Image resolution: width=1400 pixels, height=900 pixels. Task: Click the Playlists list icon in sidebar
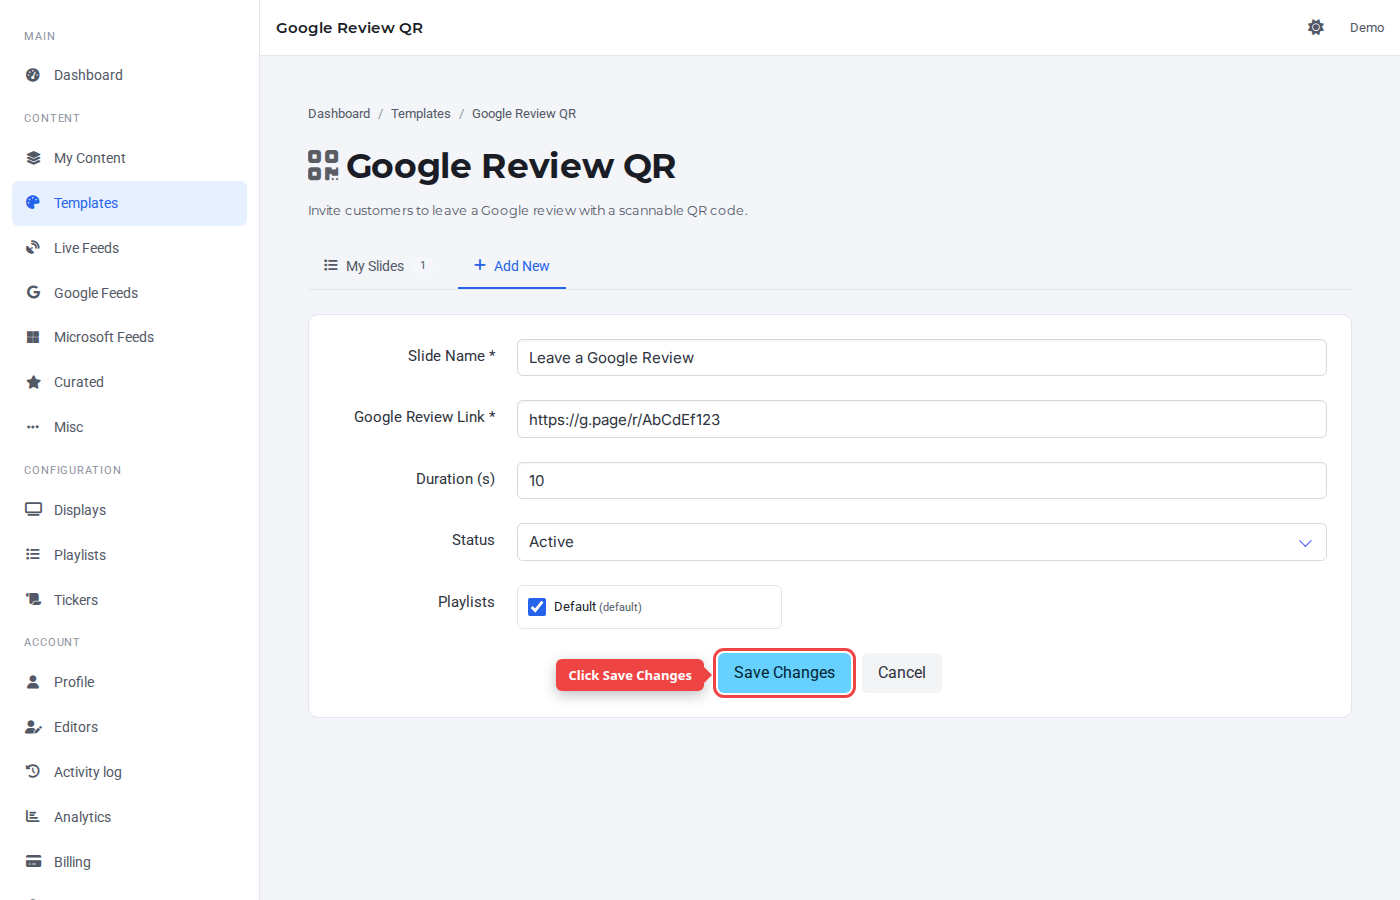[x=33, y=555]
